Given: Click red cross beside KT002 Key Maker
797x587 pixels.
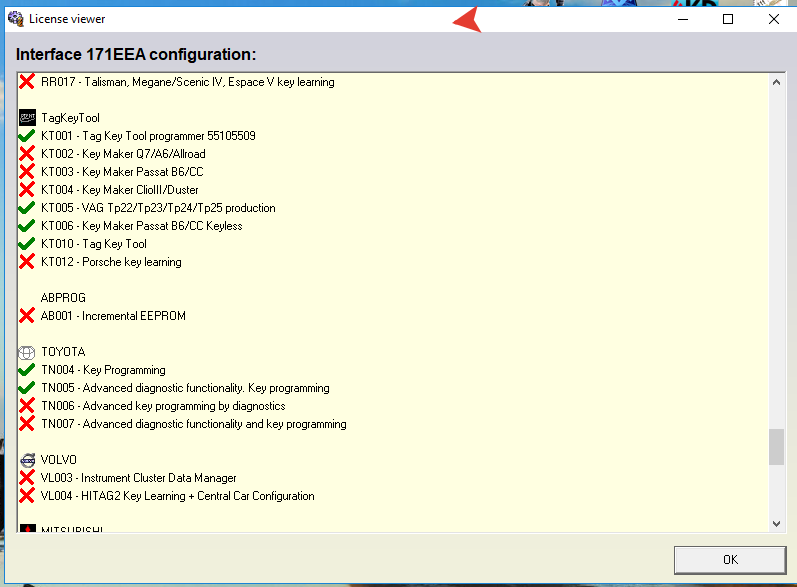Looking at the screenshot, I should [27, 153].
